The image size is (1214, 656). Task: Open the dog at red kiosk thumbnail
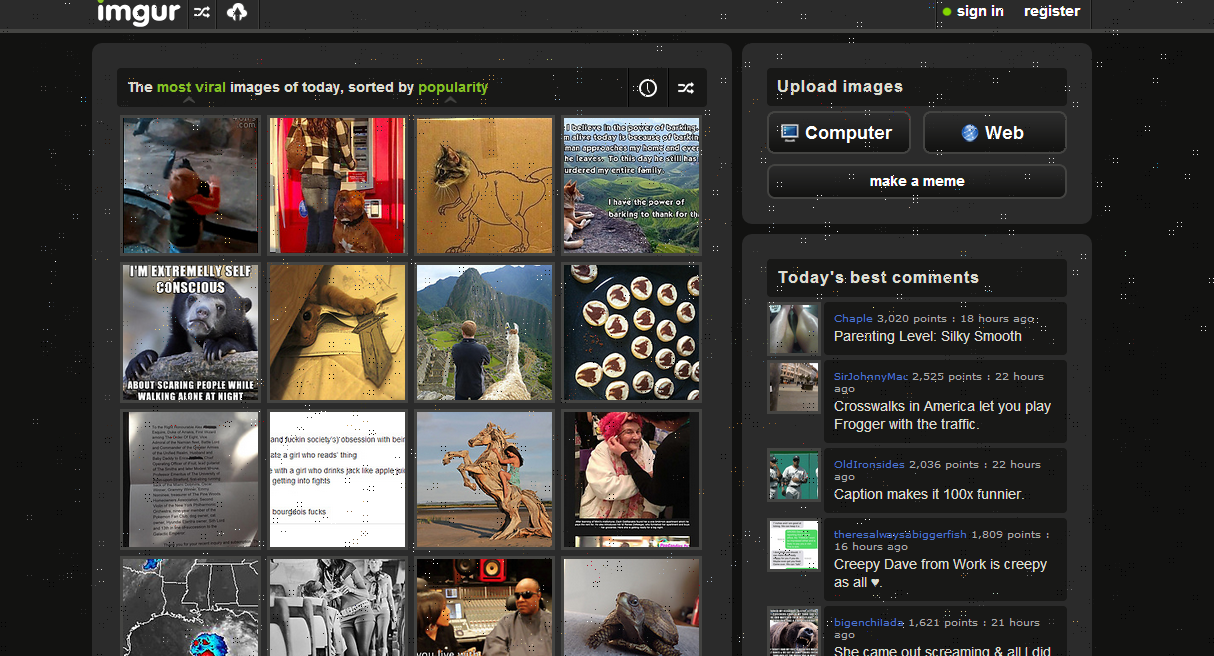(337, 185)
